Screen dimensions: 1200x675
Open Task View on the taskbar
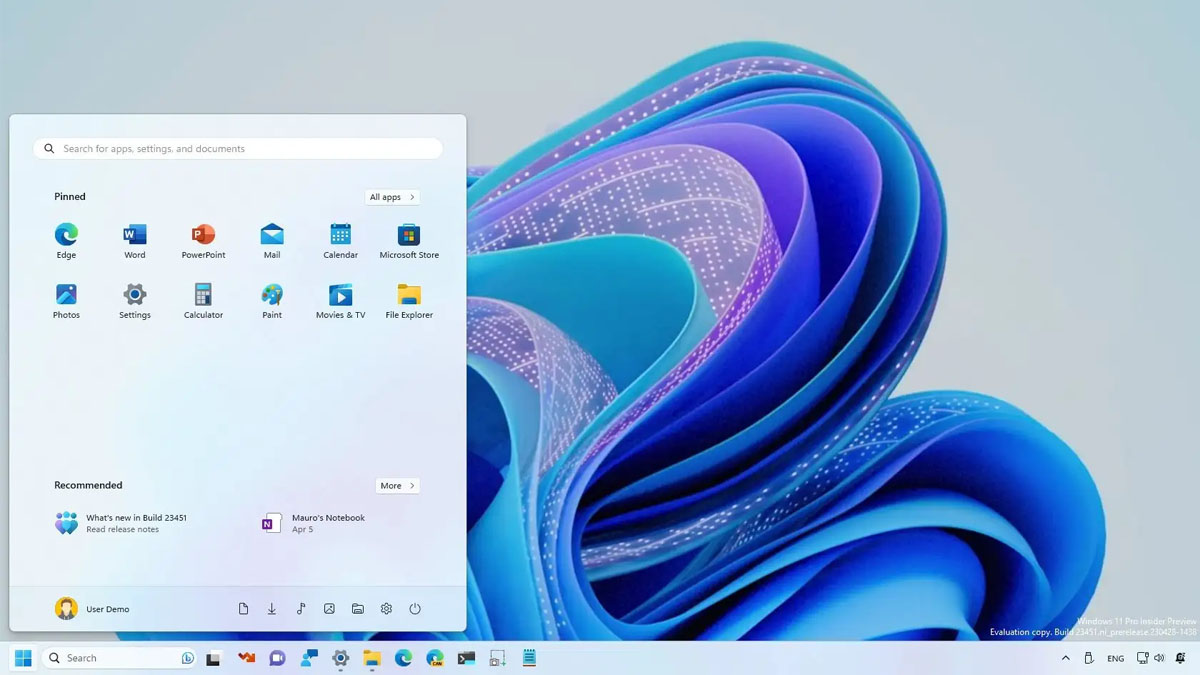point(213,658)
